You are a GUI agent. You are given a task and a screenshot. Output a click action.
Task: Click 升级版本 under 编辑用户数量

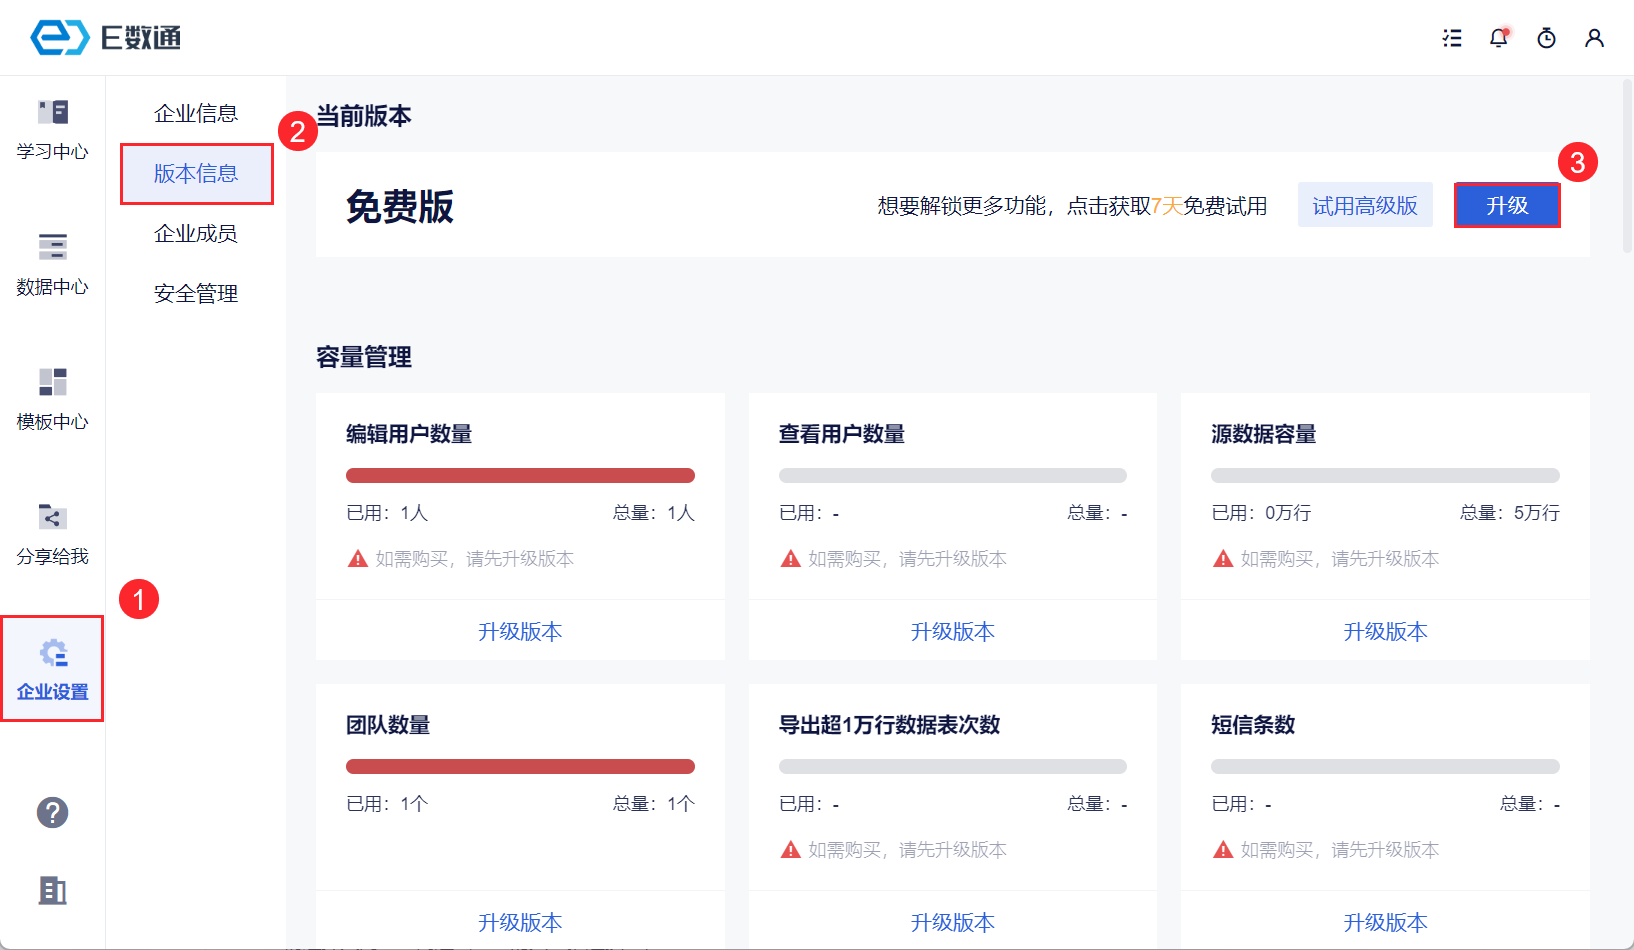pos(520,631)
